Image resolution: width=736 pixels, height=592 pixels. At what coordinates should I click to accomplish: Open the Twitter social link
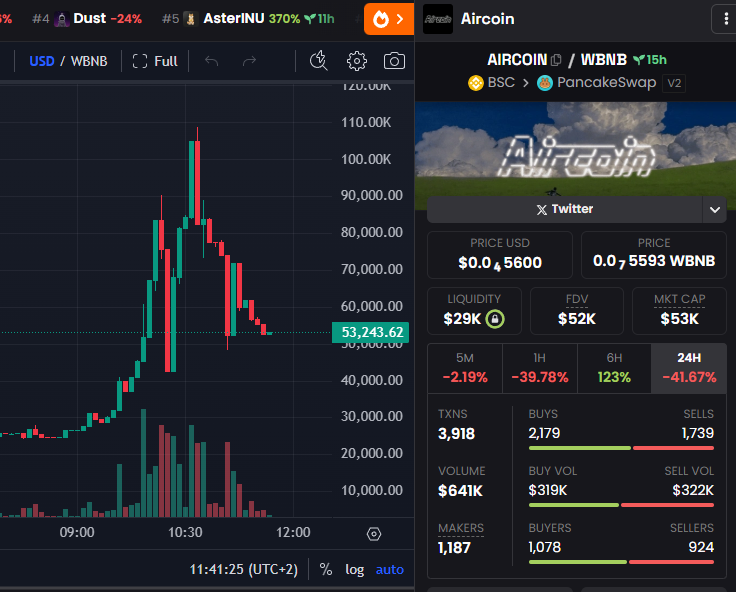(565, 209)
